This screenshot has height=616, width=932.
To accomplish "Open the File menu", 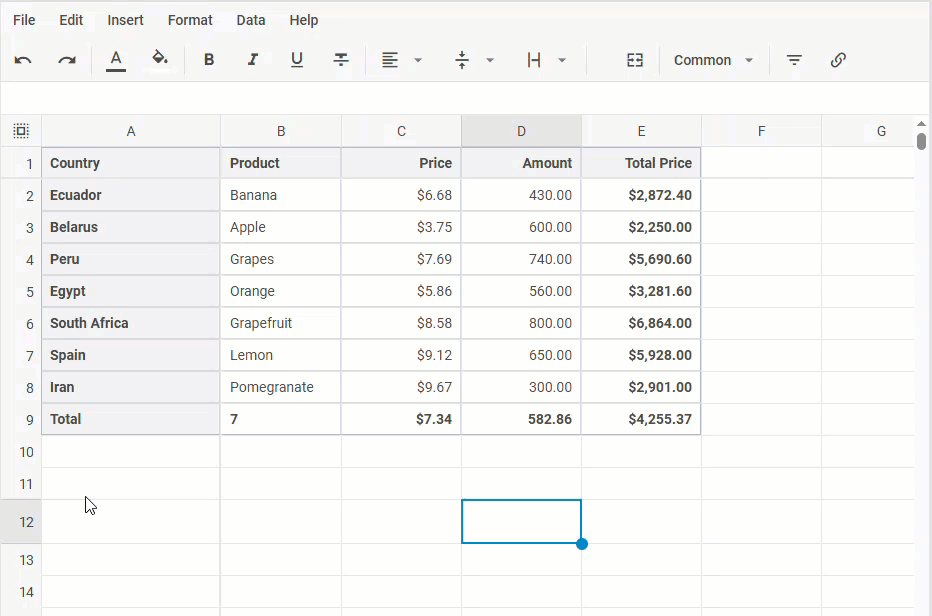I will point(24,20).
